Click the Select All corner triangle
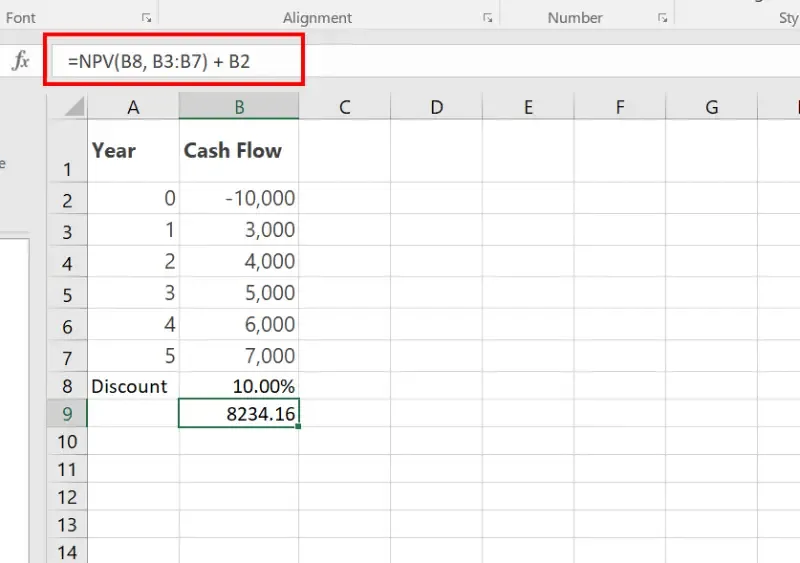The height and width of the screenshot is (563, 800). click(x=74, y=107)
